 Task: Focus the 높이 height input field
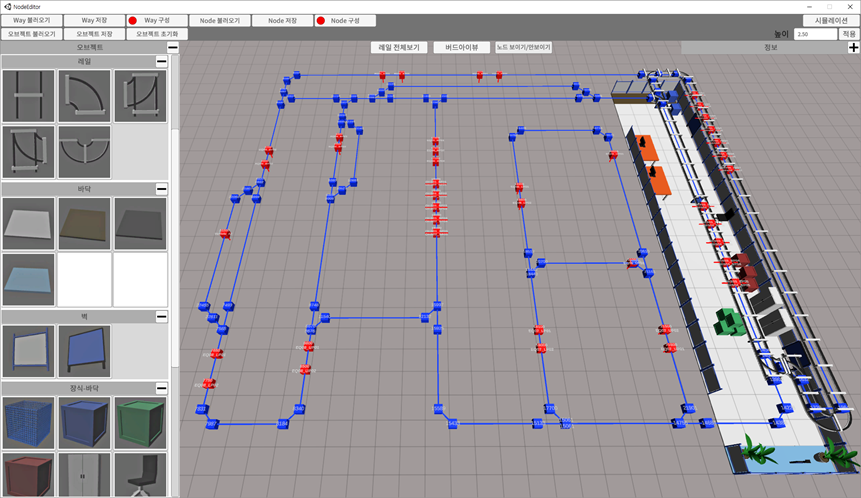[x=815, y=34]
